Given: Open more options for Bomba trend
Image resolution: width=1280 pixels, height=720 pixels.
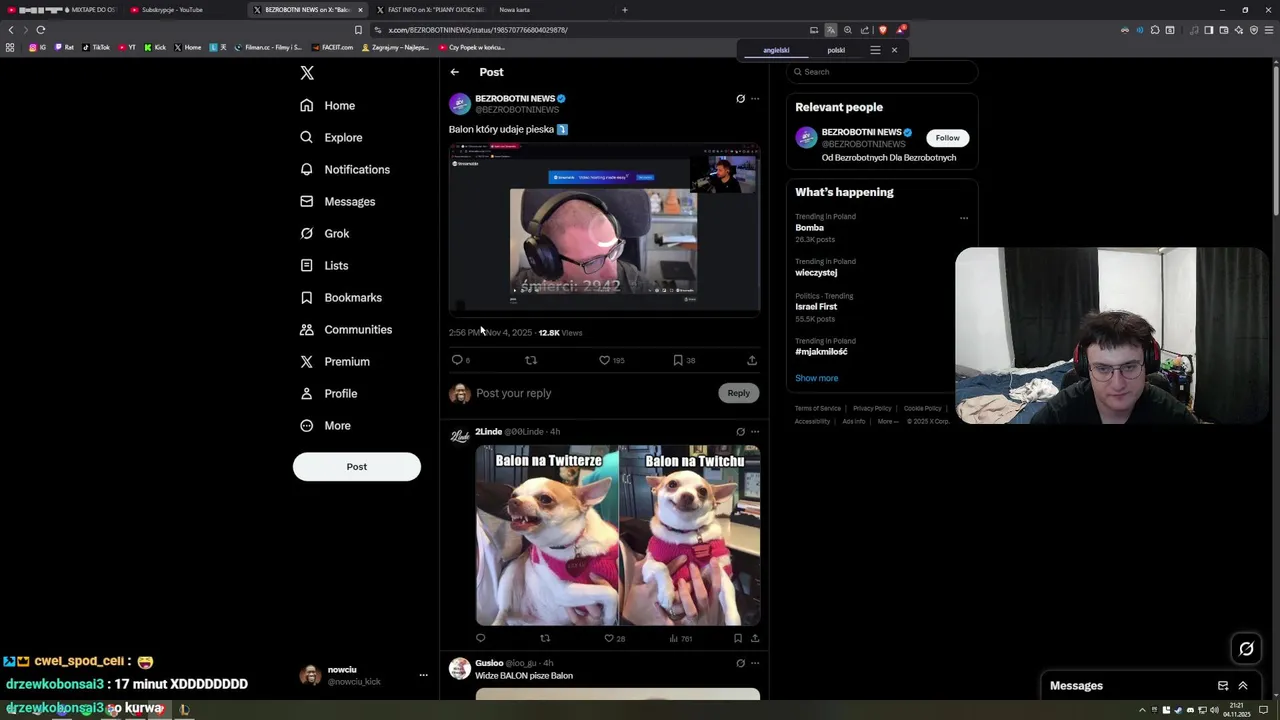Looking at the screenshot, I should 964,218.
